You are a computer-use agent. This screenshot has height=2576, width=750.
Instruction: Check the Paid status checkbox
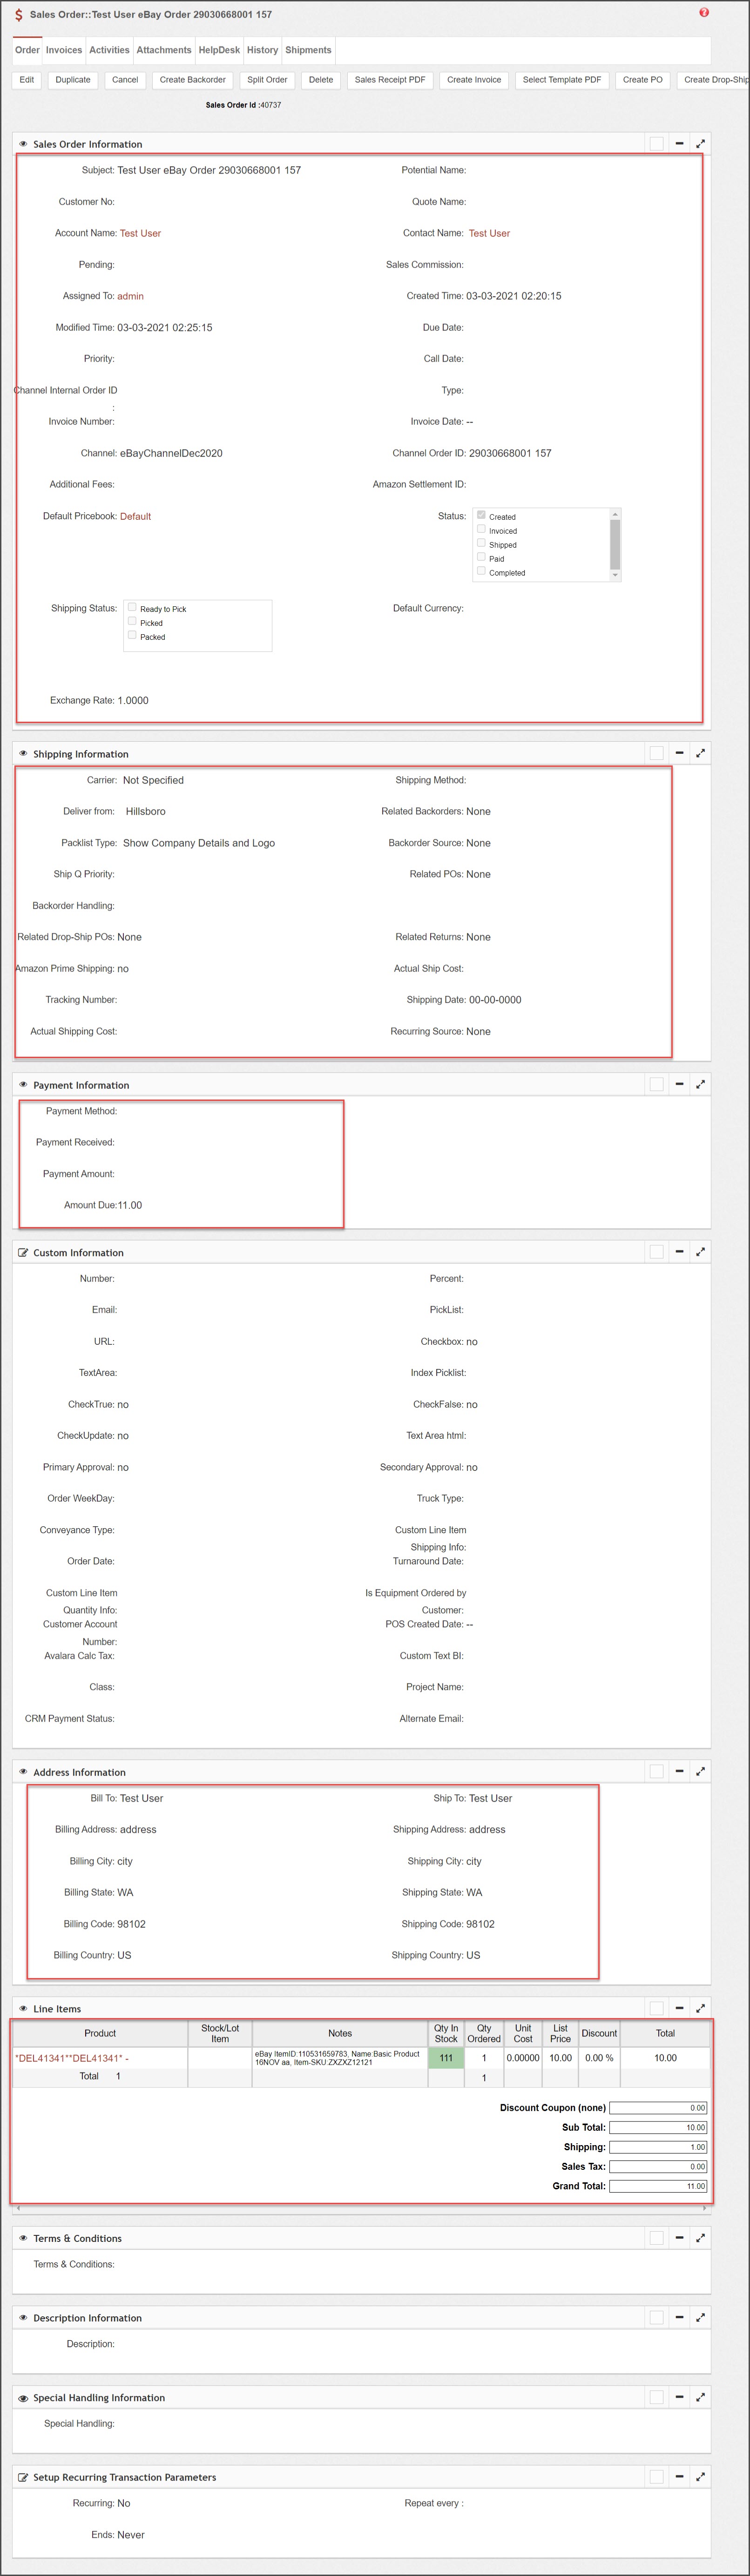tap(481, 557)
